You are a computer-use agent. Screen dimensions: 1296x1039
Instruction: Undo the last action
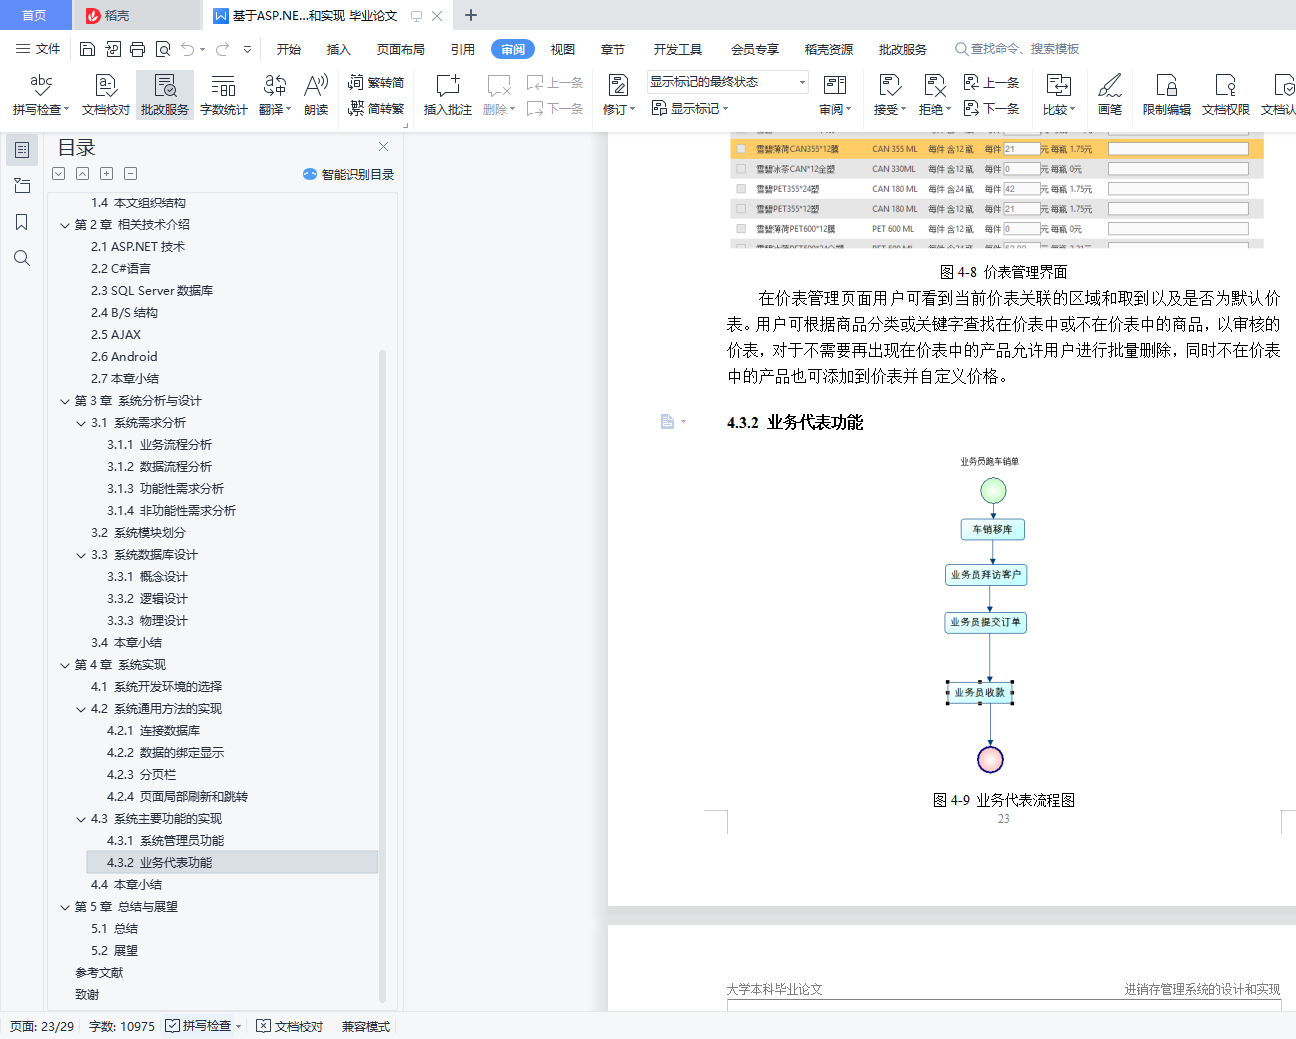point(187,49)
